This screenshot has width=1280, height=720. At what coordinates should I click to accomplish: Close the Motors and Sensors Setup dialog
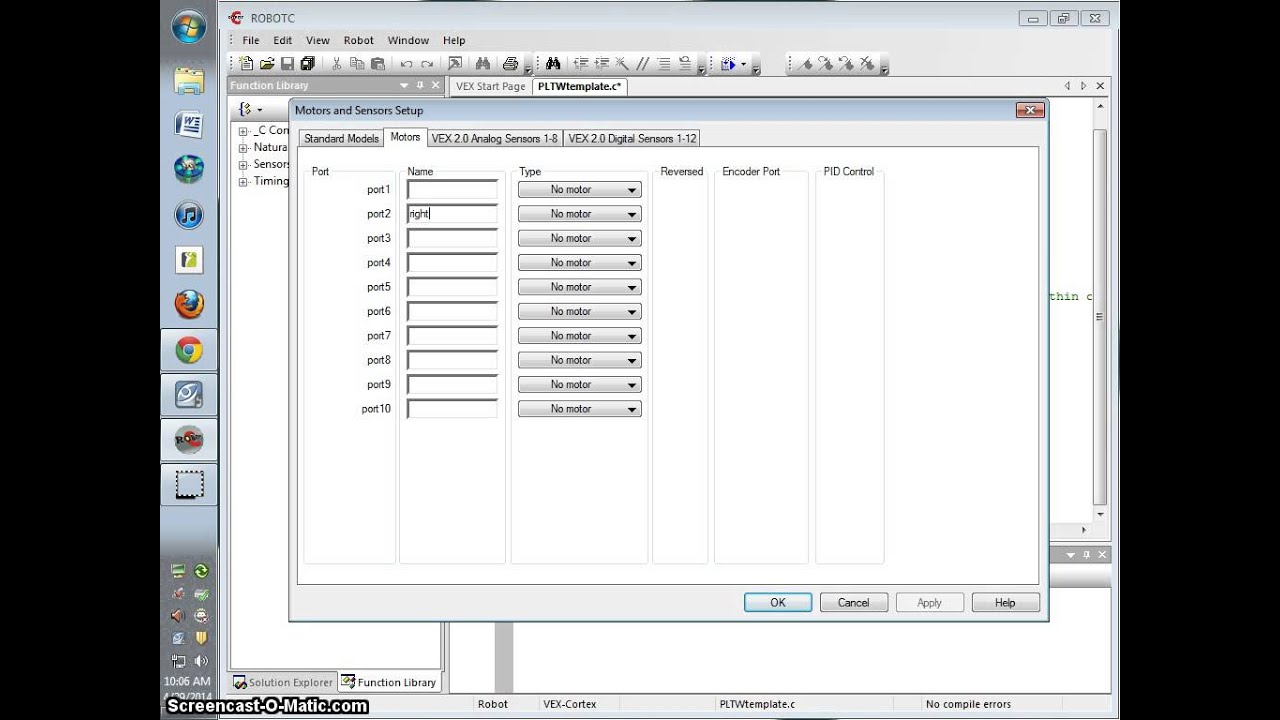[1030, 110]
